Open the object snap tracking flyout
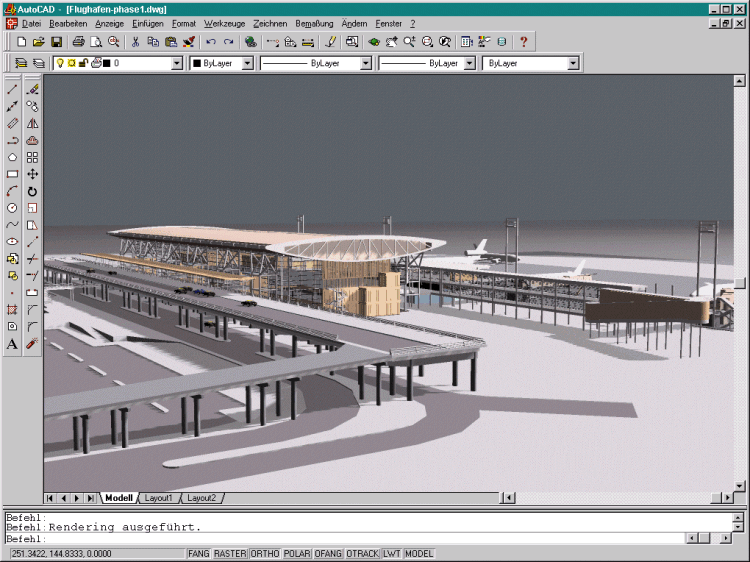Viewport: 750px width, 562px height. point(273,42)
